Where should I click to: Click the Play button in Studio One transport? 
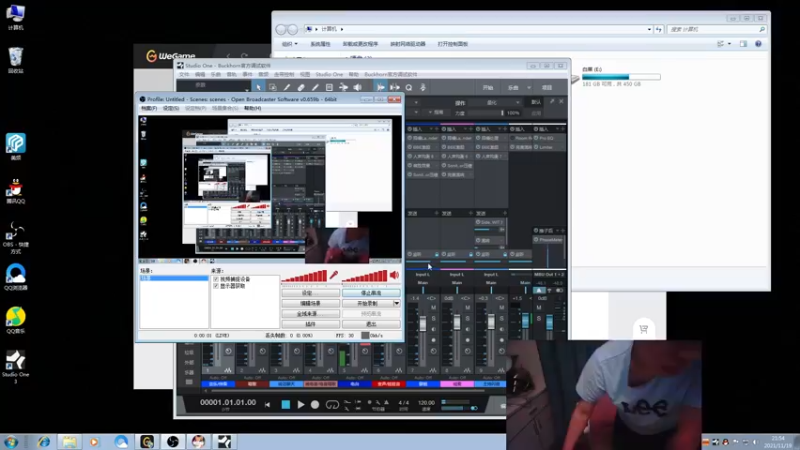[301, 404]
